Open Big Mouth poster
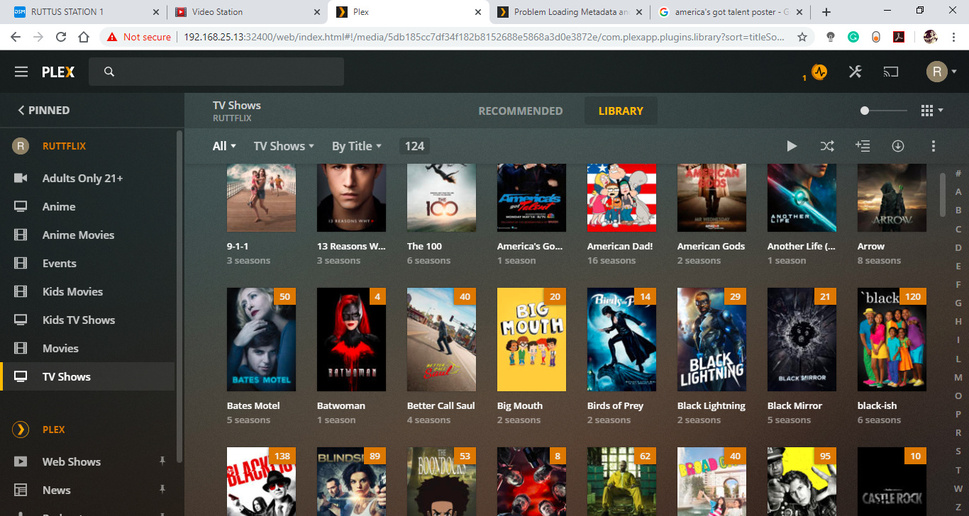The image size is (969, 516). click(x=531, y=339)
